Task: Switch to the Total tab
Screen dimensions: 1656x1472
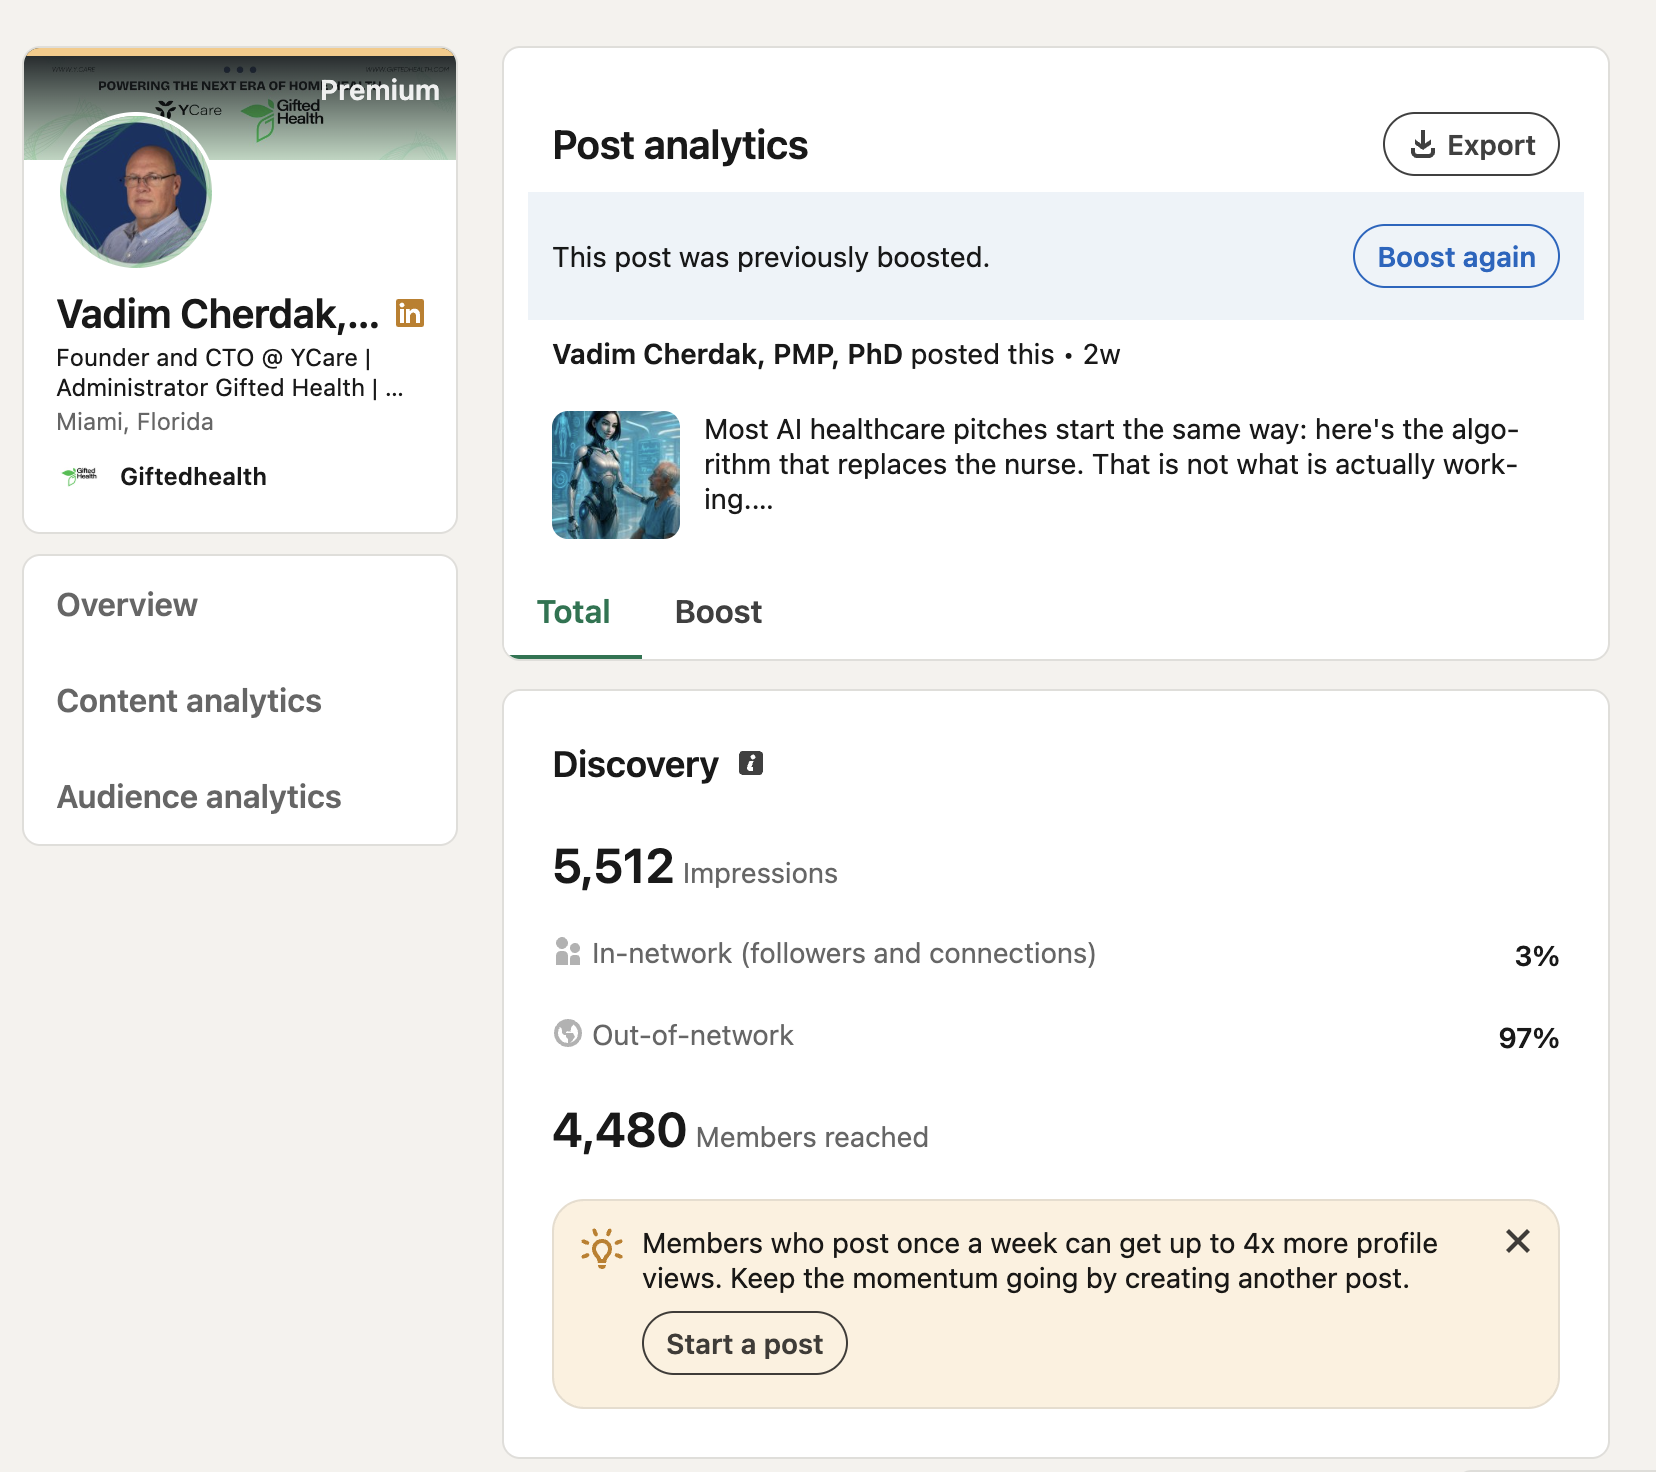Action: pyautogui.click(x=573, y=612)
